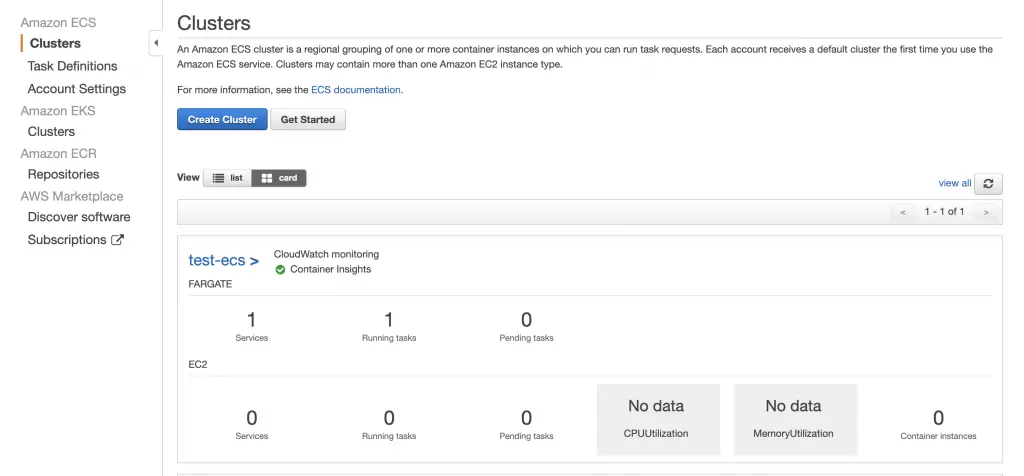Click the Clusters page heading
The height and width of the screenshot is (476, 1024).
pyautogui.click(x=214, y=23)
